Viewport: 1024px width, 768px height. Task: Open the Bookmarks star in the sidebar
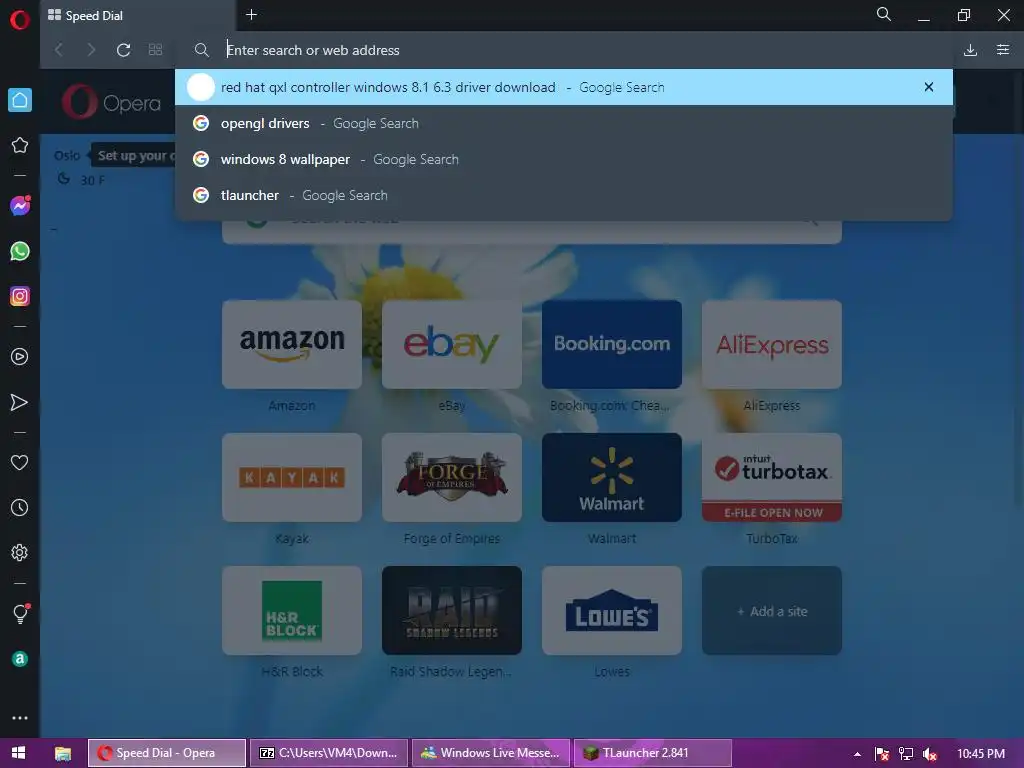tap(20, 145)
